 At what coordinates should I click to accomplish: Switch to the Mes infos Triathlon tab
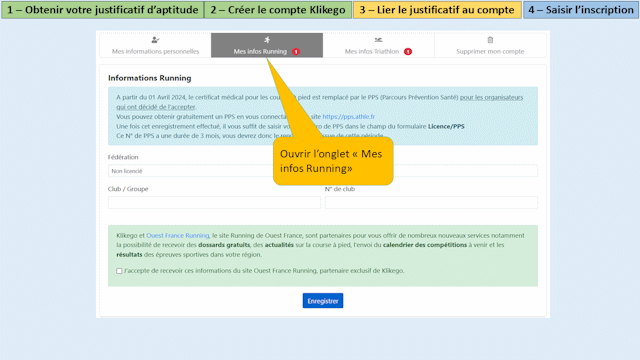coord(378,45)
